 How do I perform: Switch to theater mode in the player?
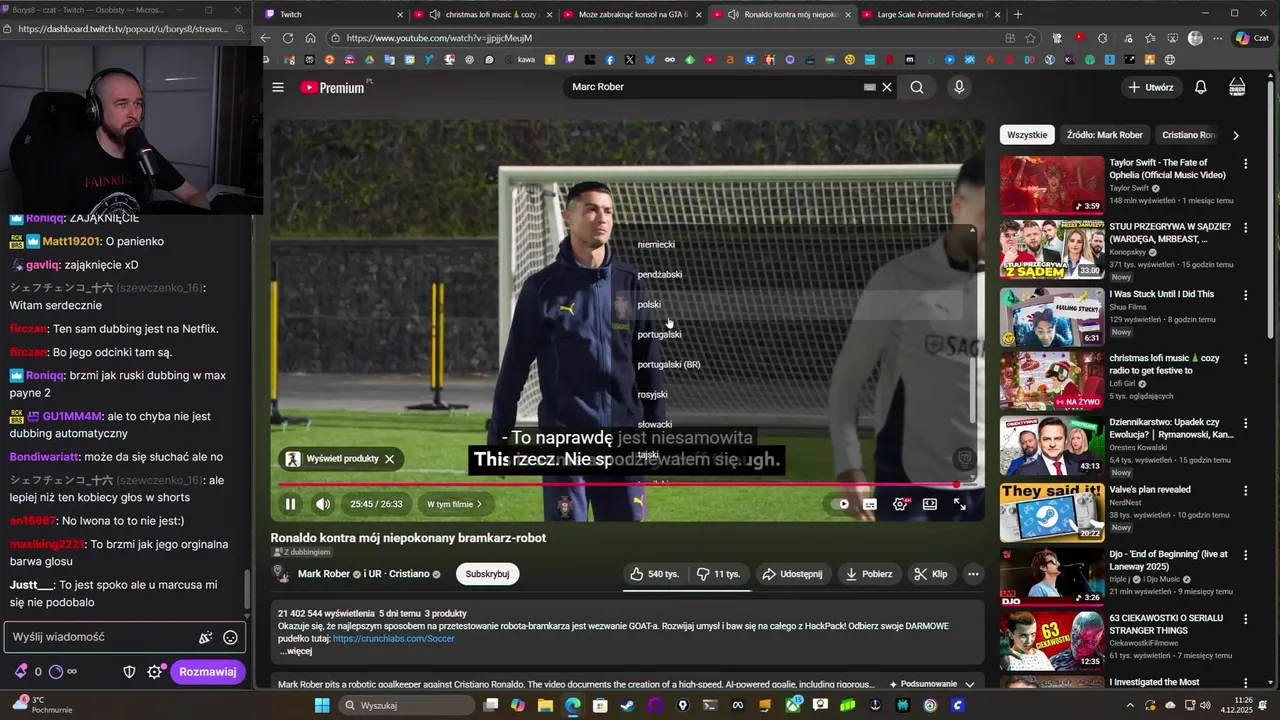click(930, 504)
